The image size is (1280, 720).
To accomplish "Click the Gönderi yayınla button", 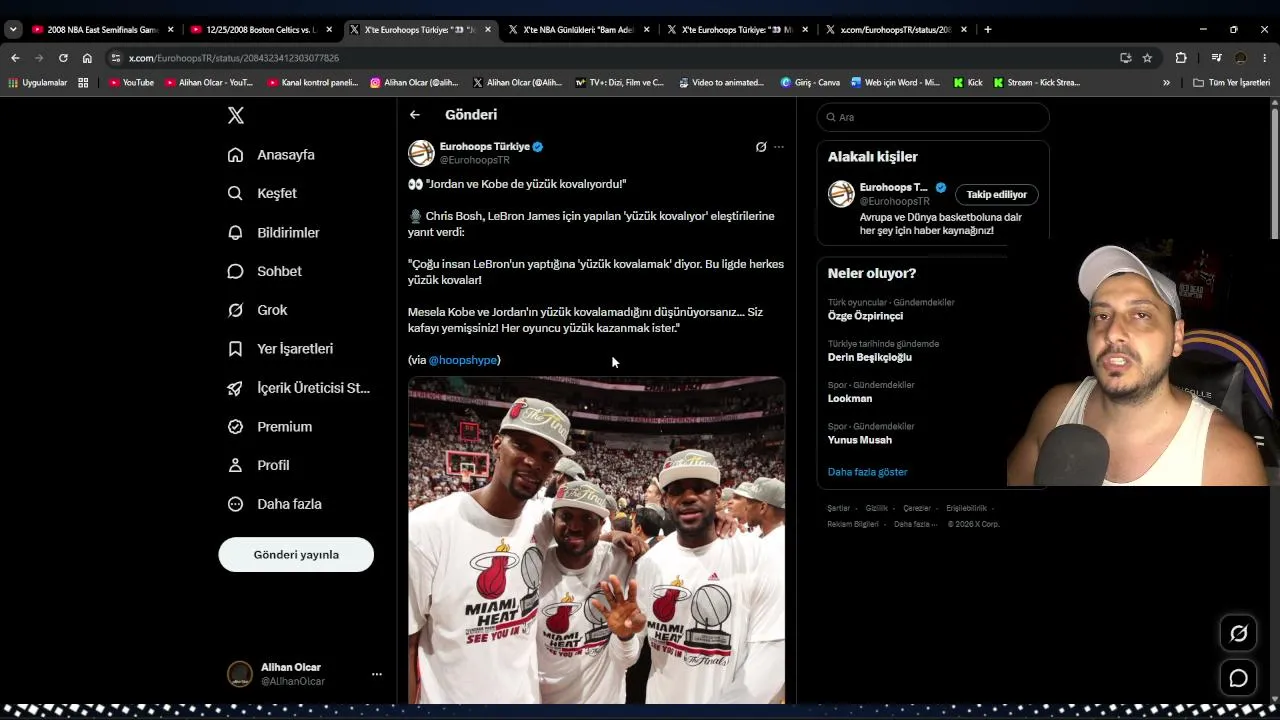I will tap(296, 555).
